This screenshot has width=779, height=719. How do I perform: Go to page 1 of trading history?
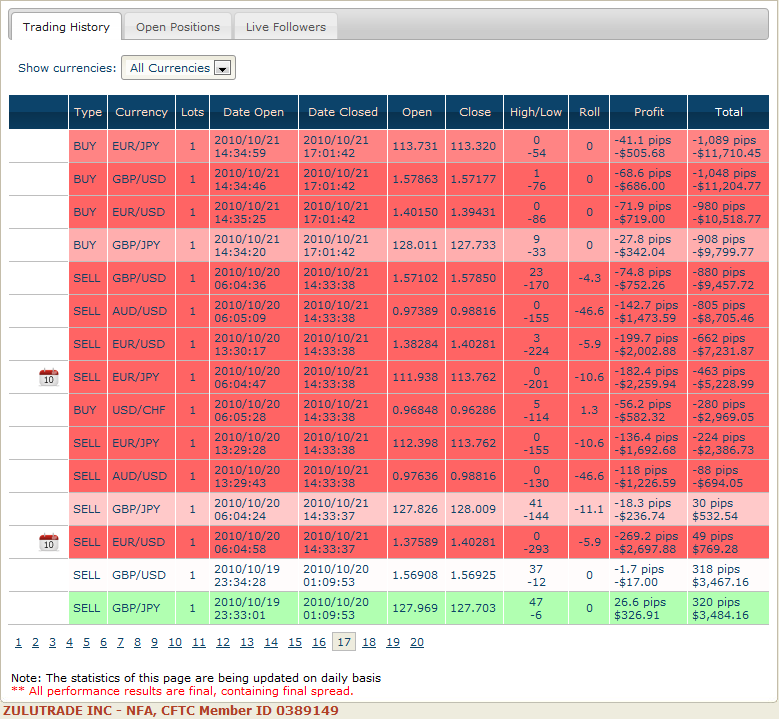click(x=18, y=642)
